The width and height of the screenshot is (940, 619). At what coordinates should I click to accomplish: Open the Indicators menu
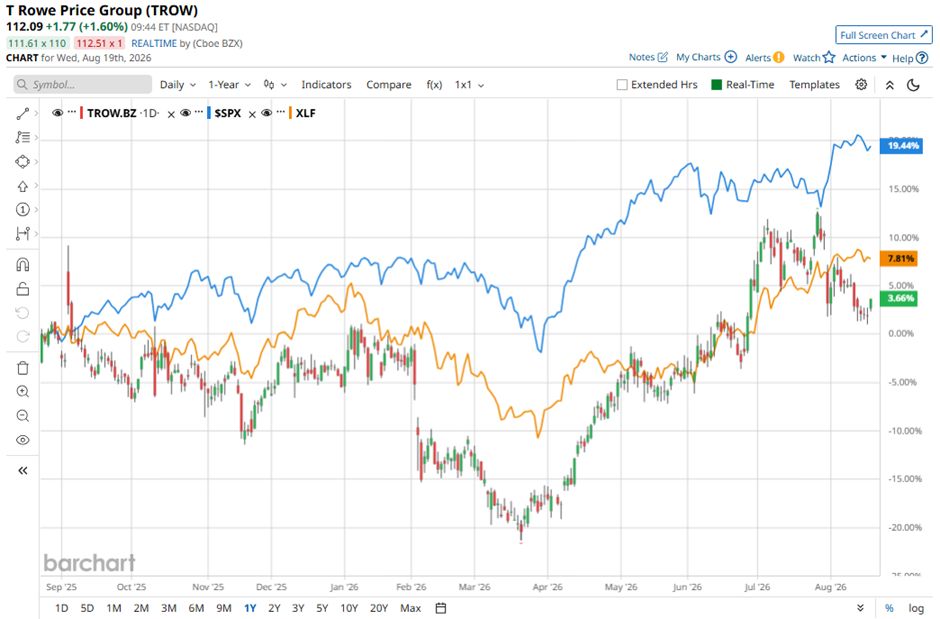[326, 84]
